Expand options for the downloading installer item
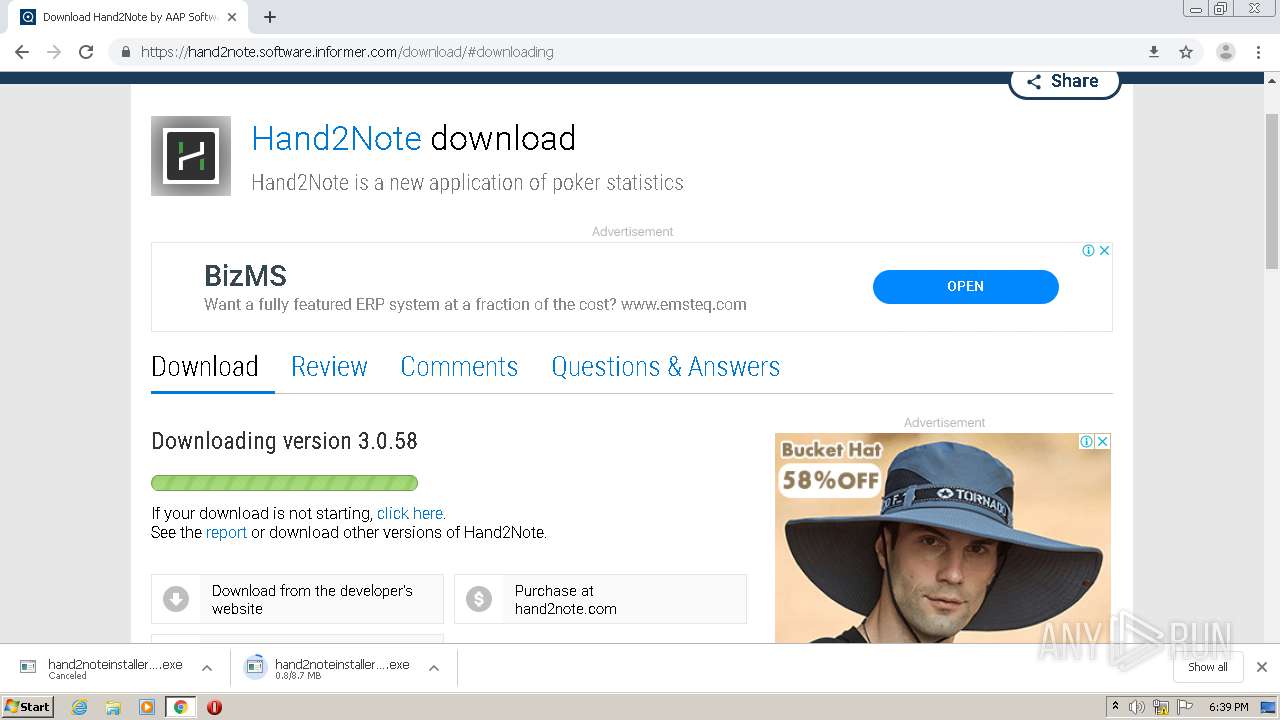The height and width of the screenshot is (720, 1280). [x=434, y=668]
